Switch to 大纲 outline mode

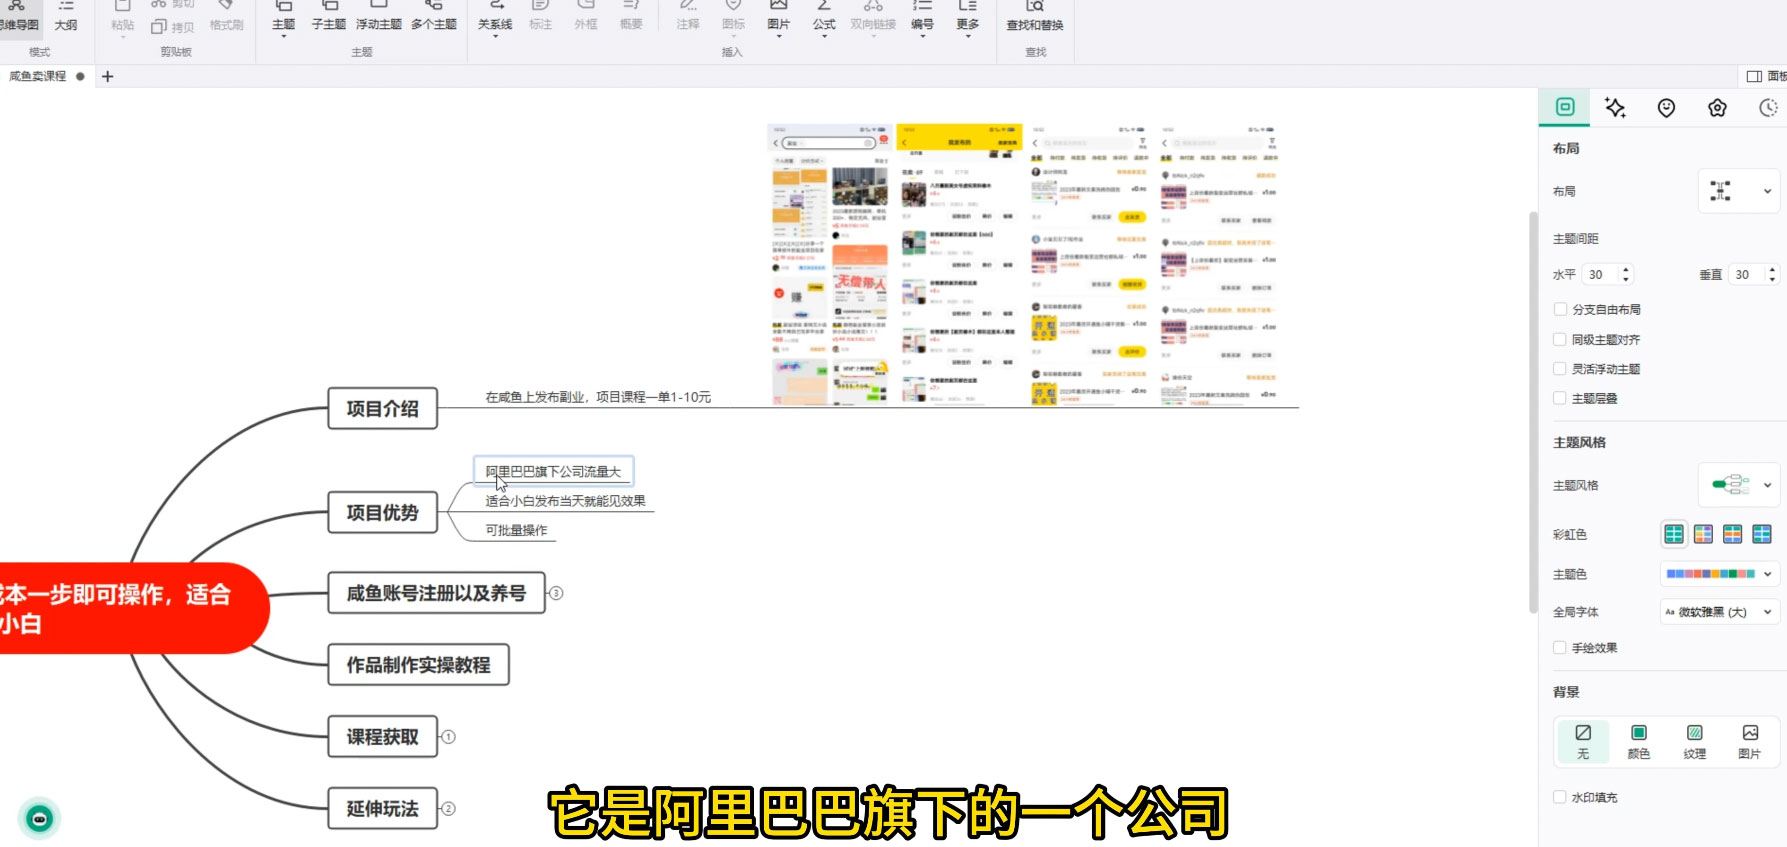click(66, 14)
